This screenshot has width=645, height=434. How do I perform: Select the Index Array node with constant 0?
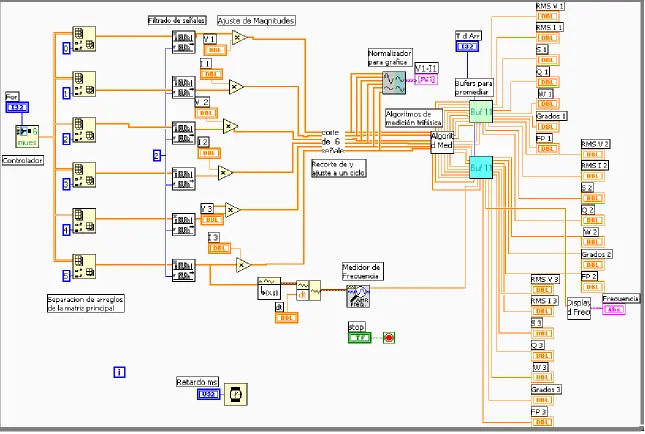click(x=84, y=39)
